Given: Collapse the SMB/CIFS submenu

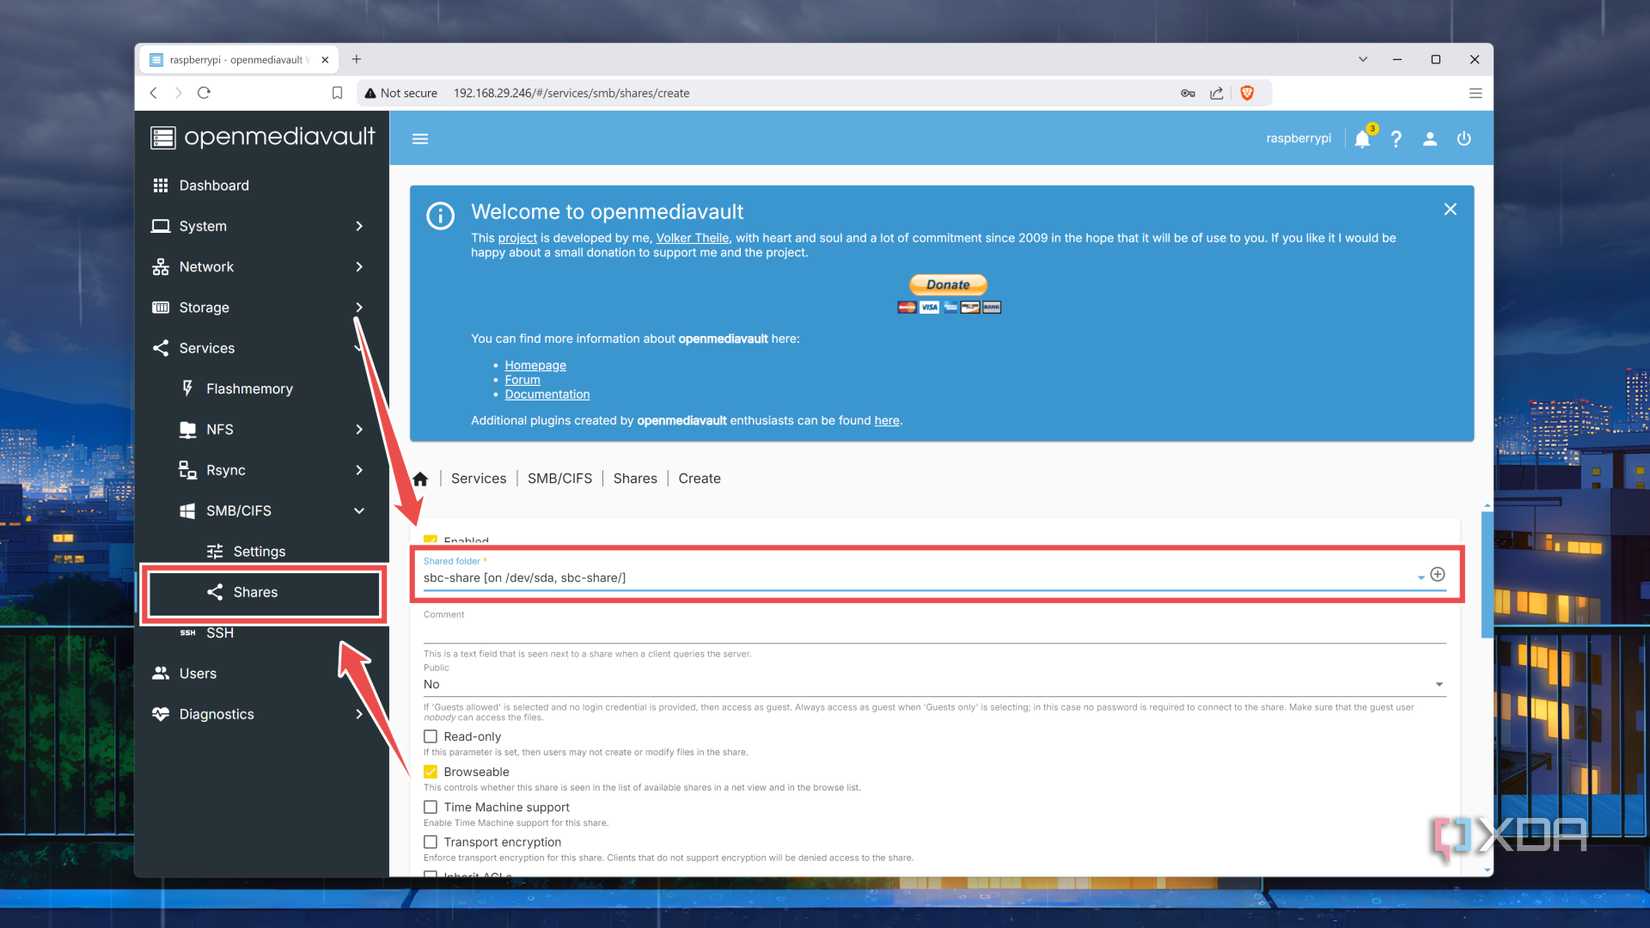Looking at the screenshot, I should pos(262,511).
